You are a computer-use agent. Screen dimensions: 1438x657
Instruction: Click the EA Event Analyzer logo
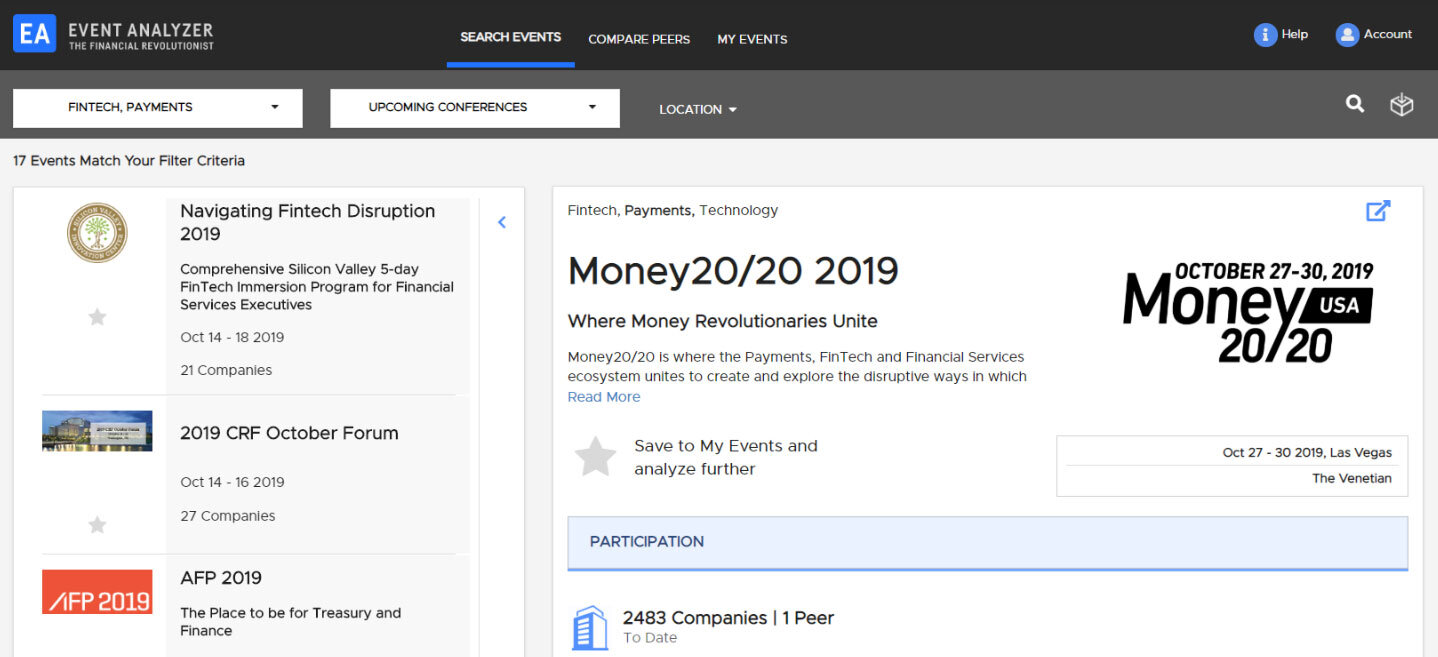113,34
